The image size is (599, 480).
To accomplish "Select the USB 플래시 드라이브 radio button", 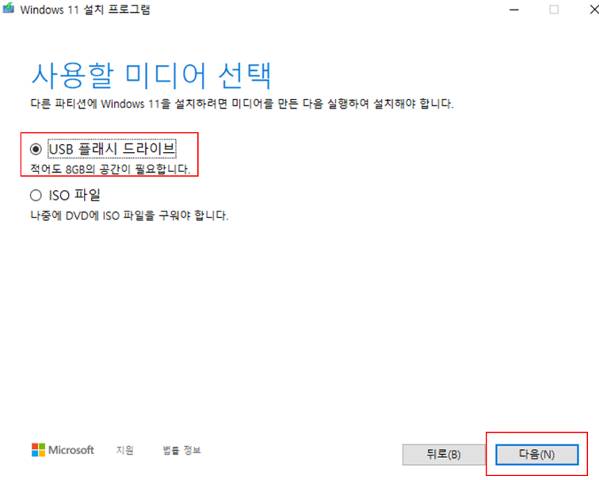I will (x=36, y=149).
